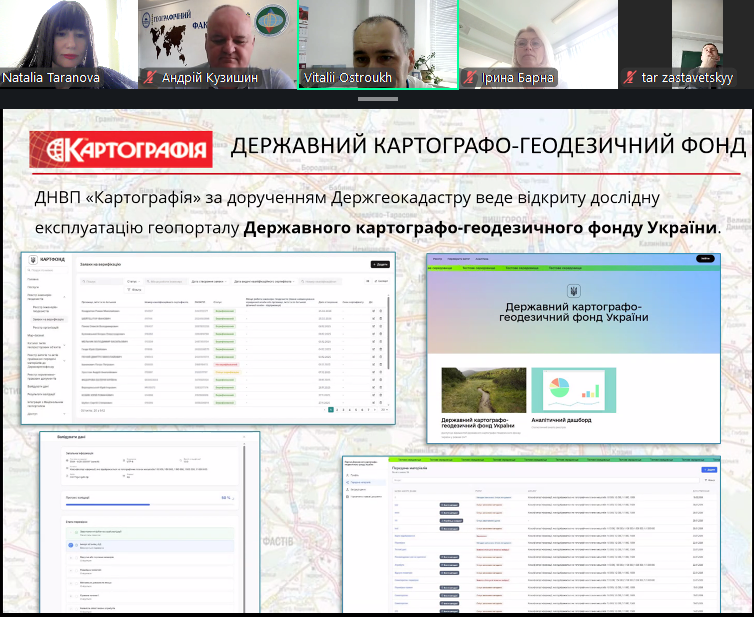Click heading ДЕРЖАВНИЙ КАРТОГРАФО-ГЕОДЕЗИЧНИЙ ФОНД
Viewport: 754px width, 617px height.
pos(488,146)
